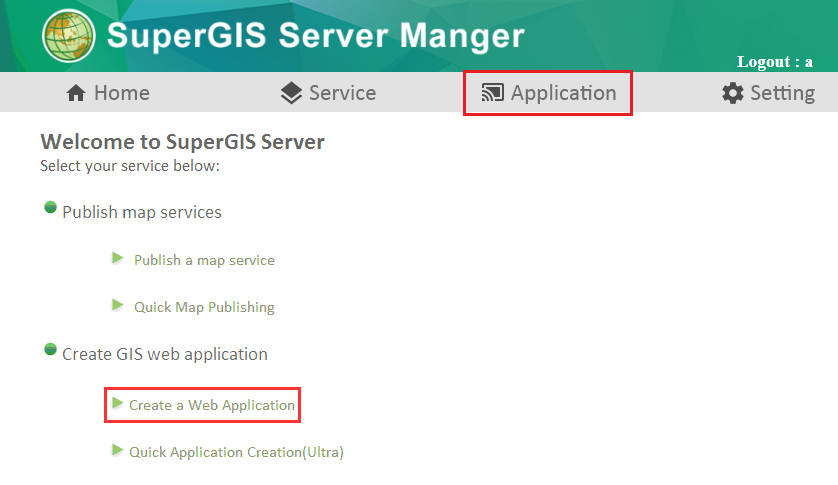The width and height of the screenshot is (838, 485).
Task: Click the Publish map services heading
Action: (142, 212)
